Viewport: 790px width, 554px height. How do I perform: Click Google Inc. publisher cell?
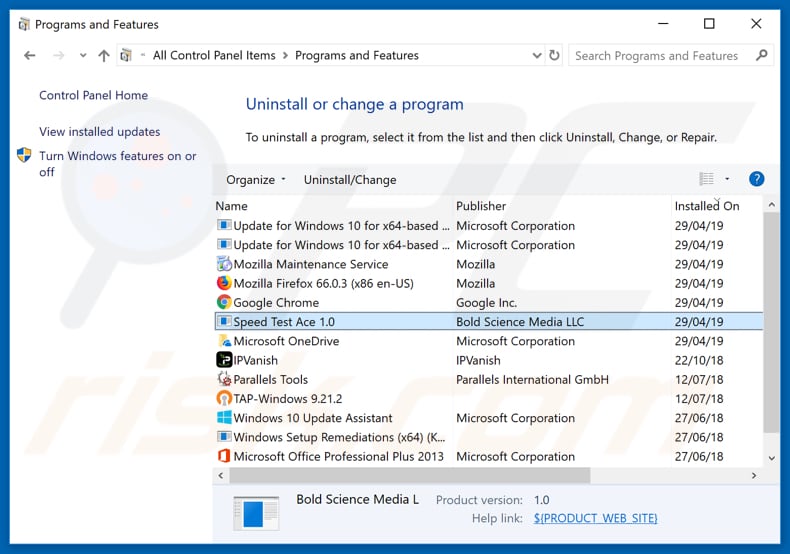coord(486,303)
